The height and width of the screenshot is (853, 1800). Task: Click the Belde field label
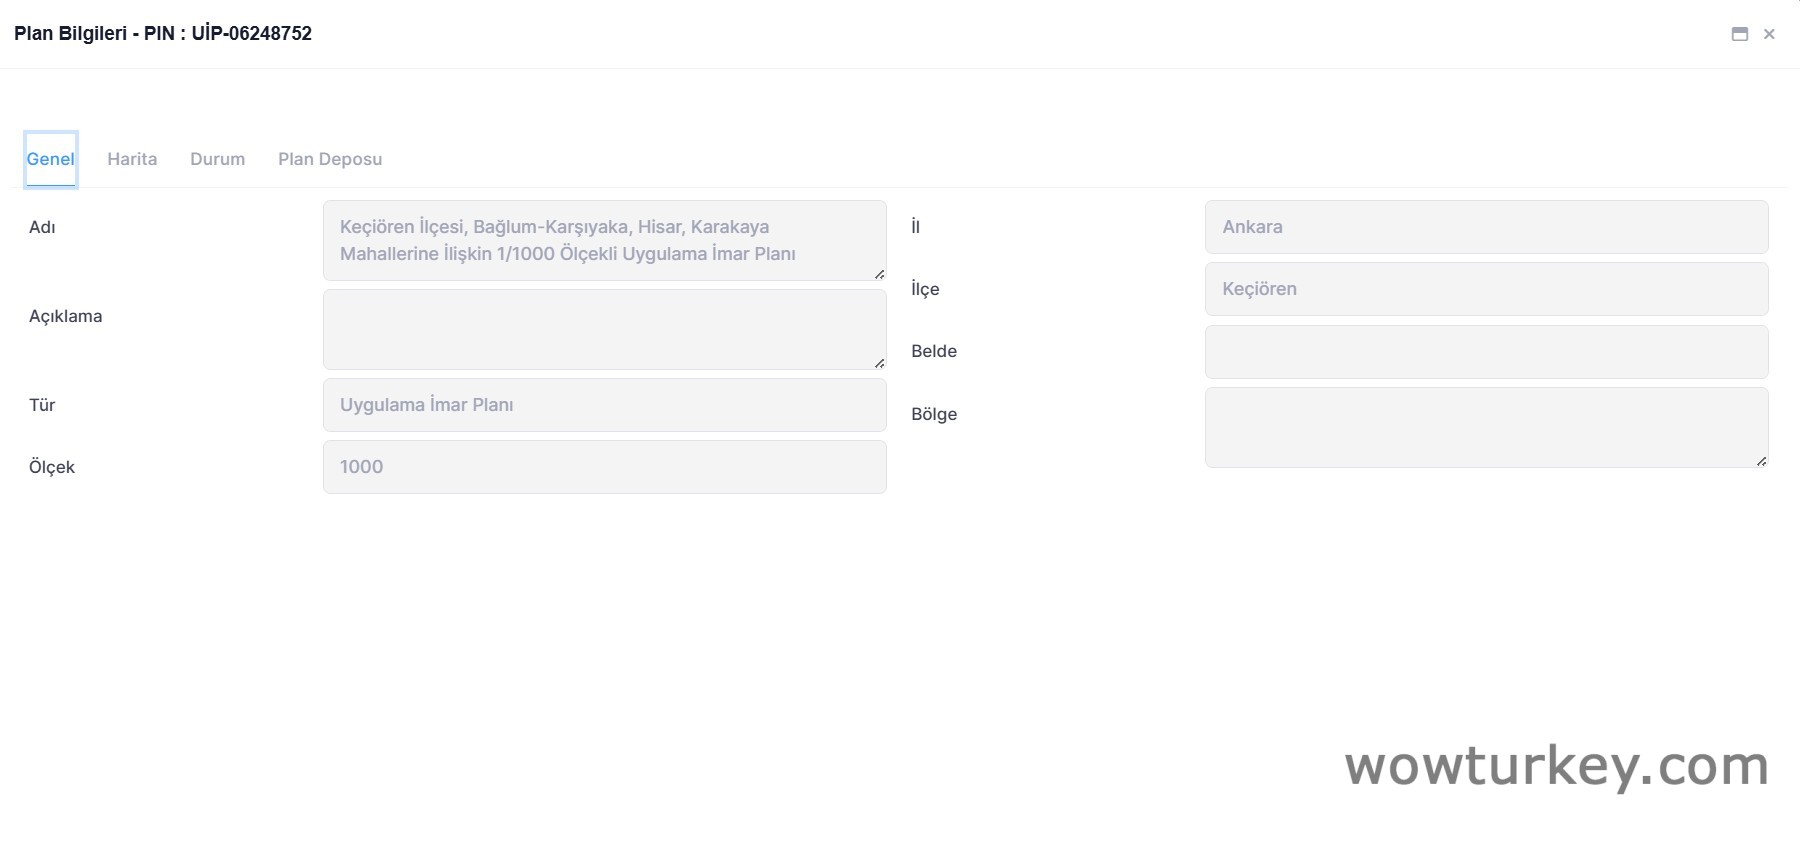coord(934,351)
